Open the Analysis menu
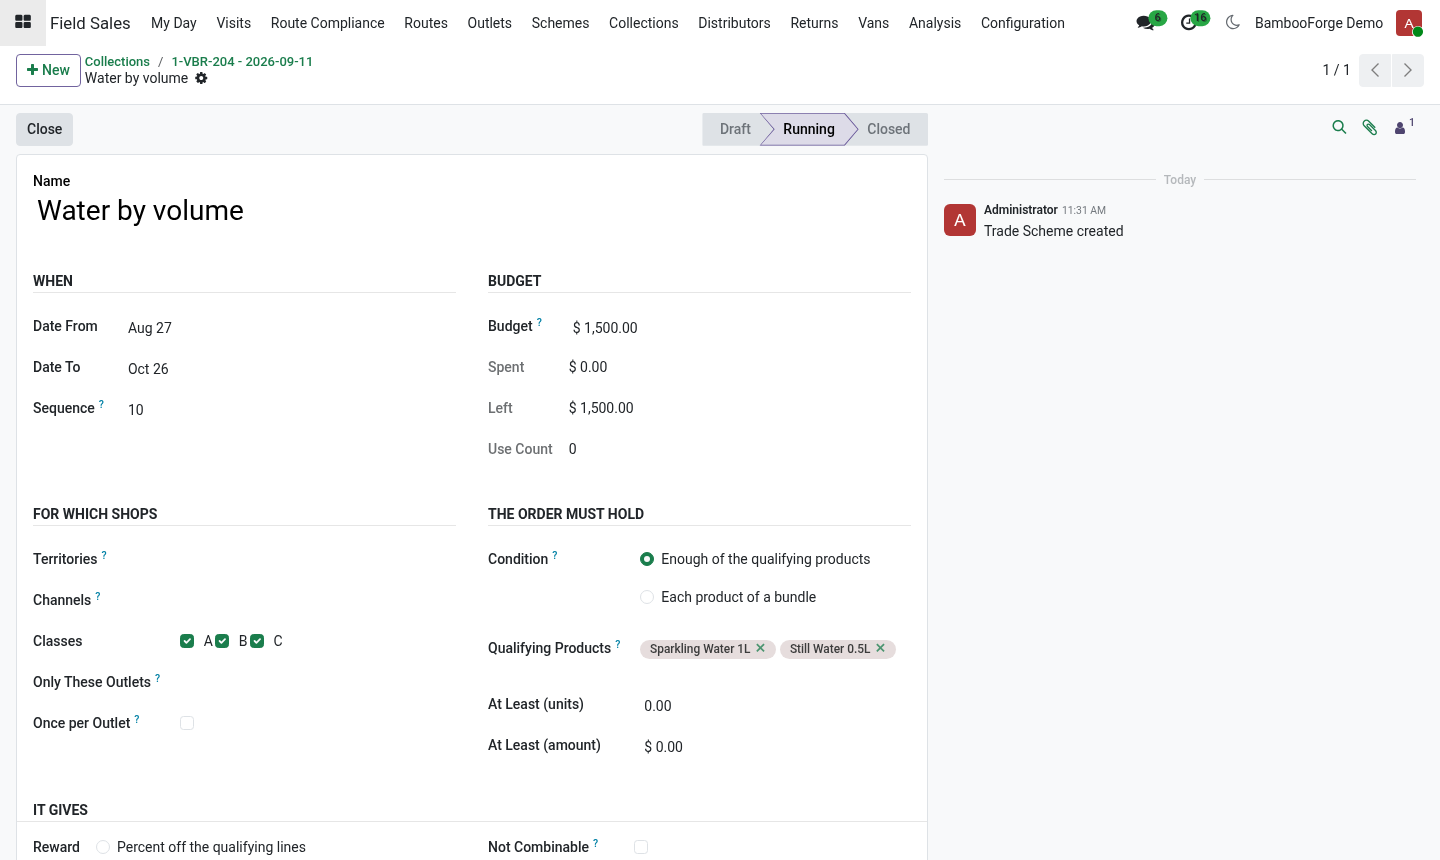Screen dimensions: 1440x860 point(935,22)
